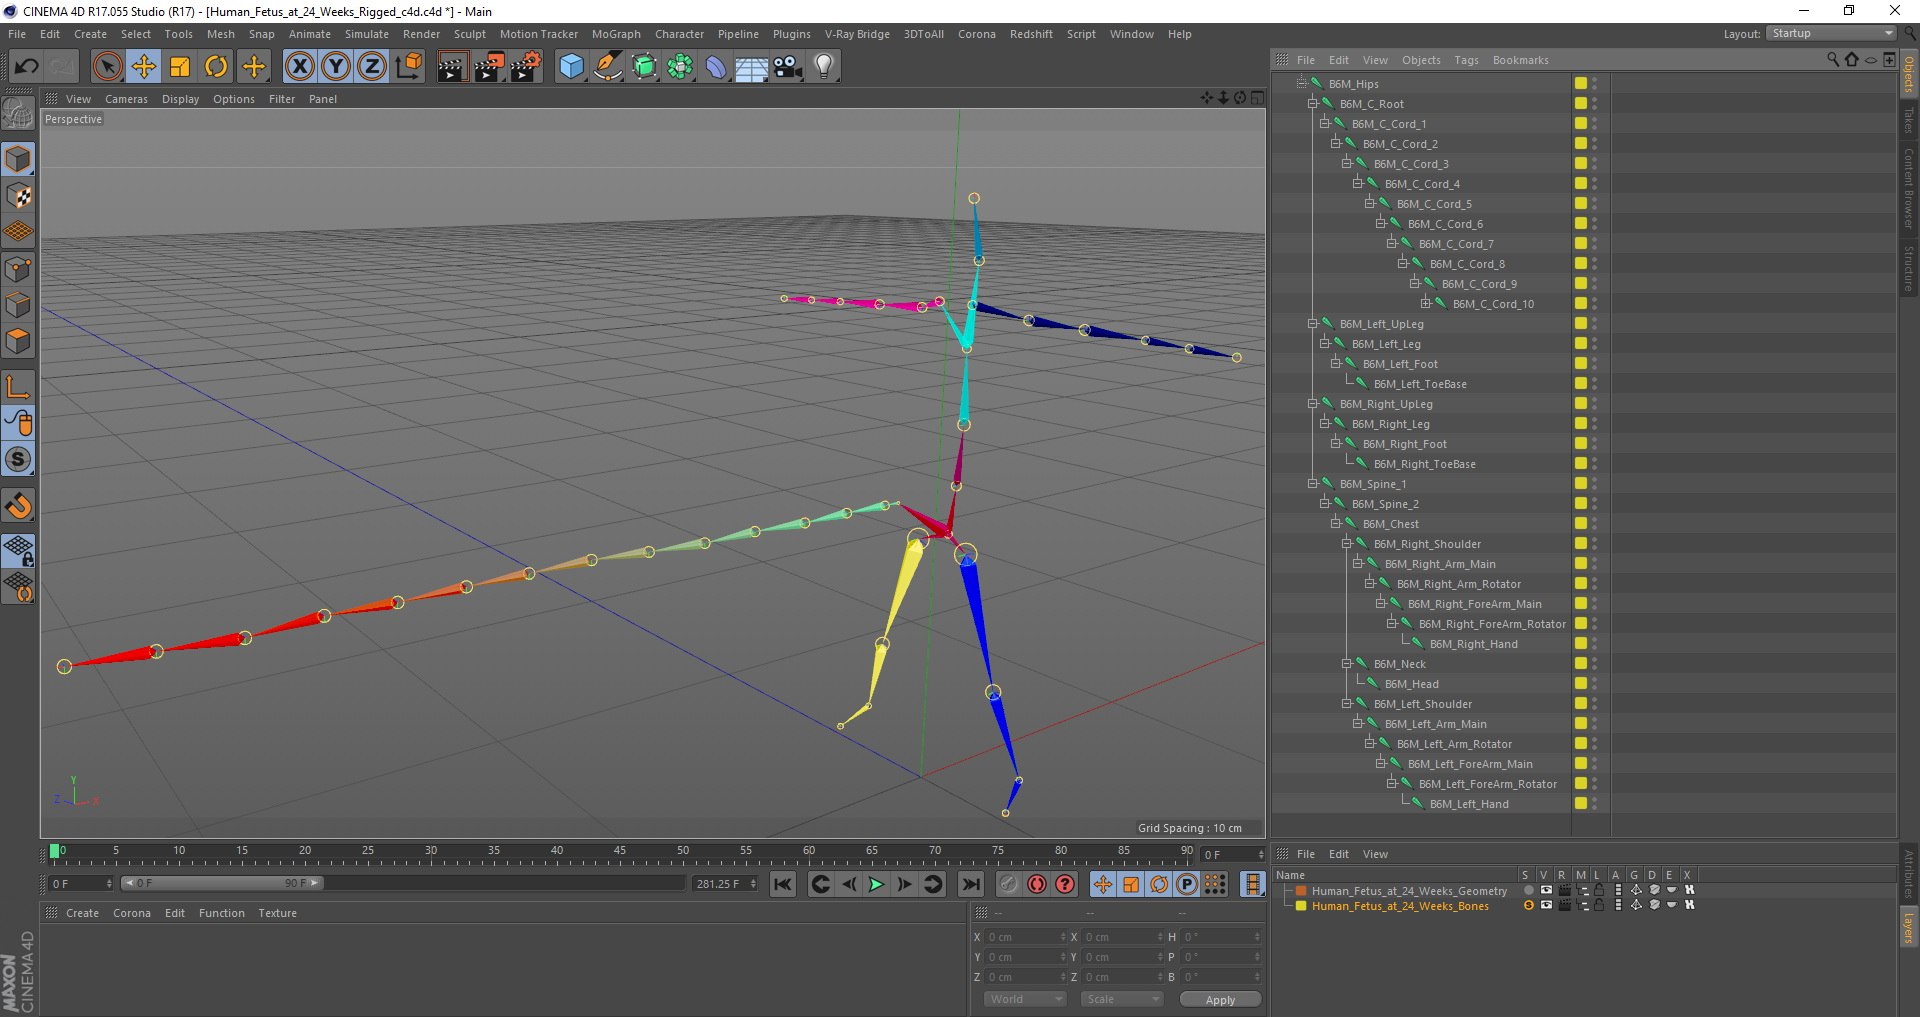
Task: Toggle visibility eye for Geometry layer
Action: click(1546, 890)
